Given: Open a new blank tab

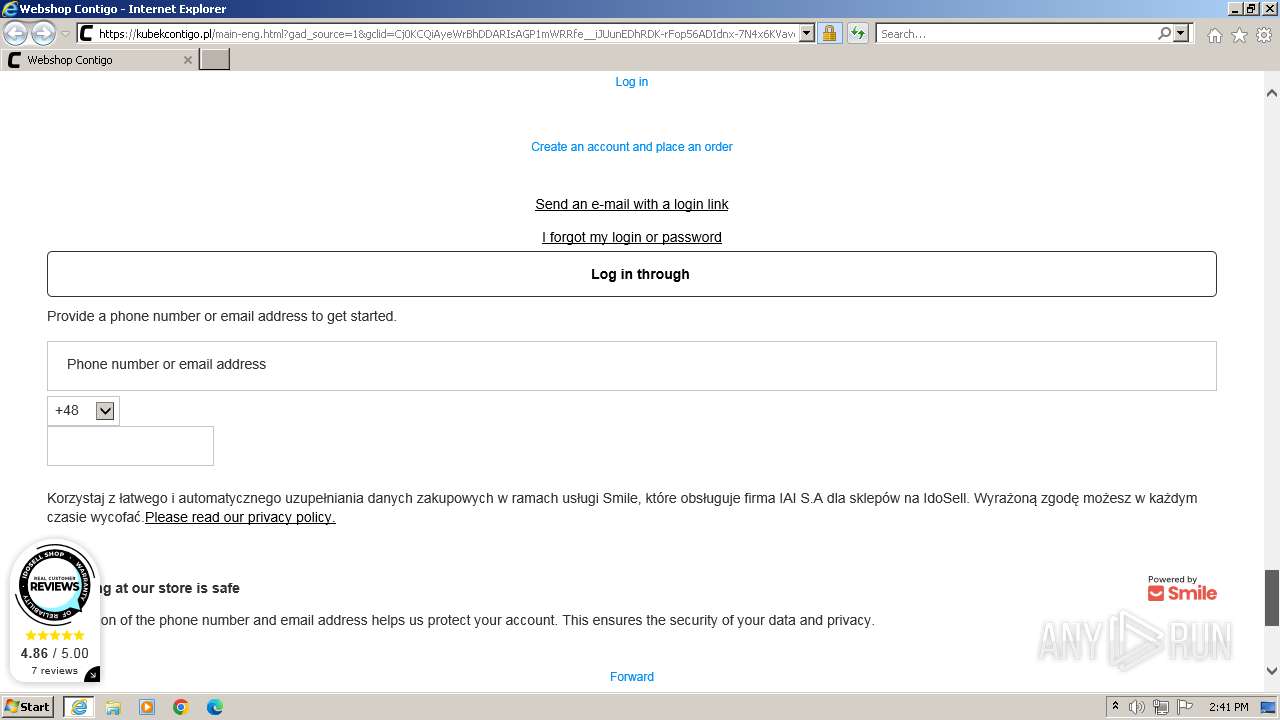Looking at the screenshot, I should (215, 60).
